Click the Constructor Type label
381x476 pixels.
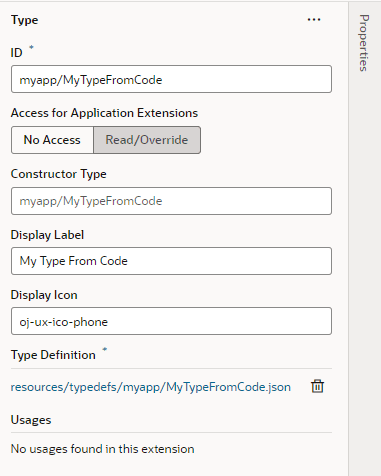[59, 174]
